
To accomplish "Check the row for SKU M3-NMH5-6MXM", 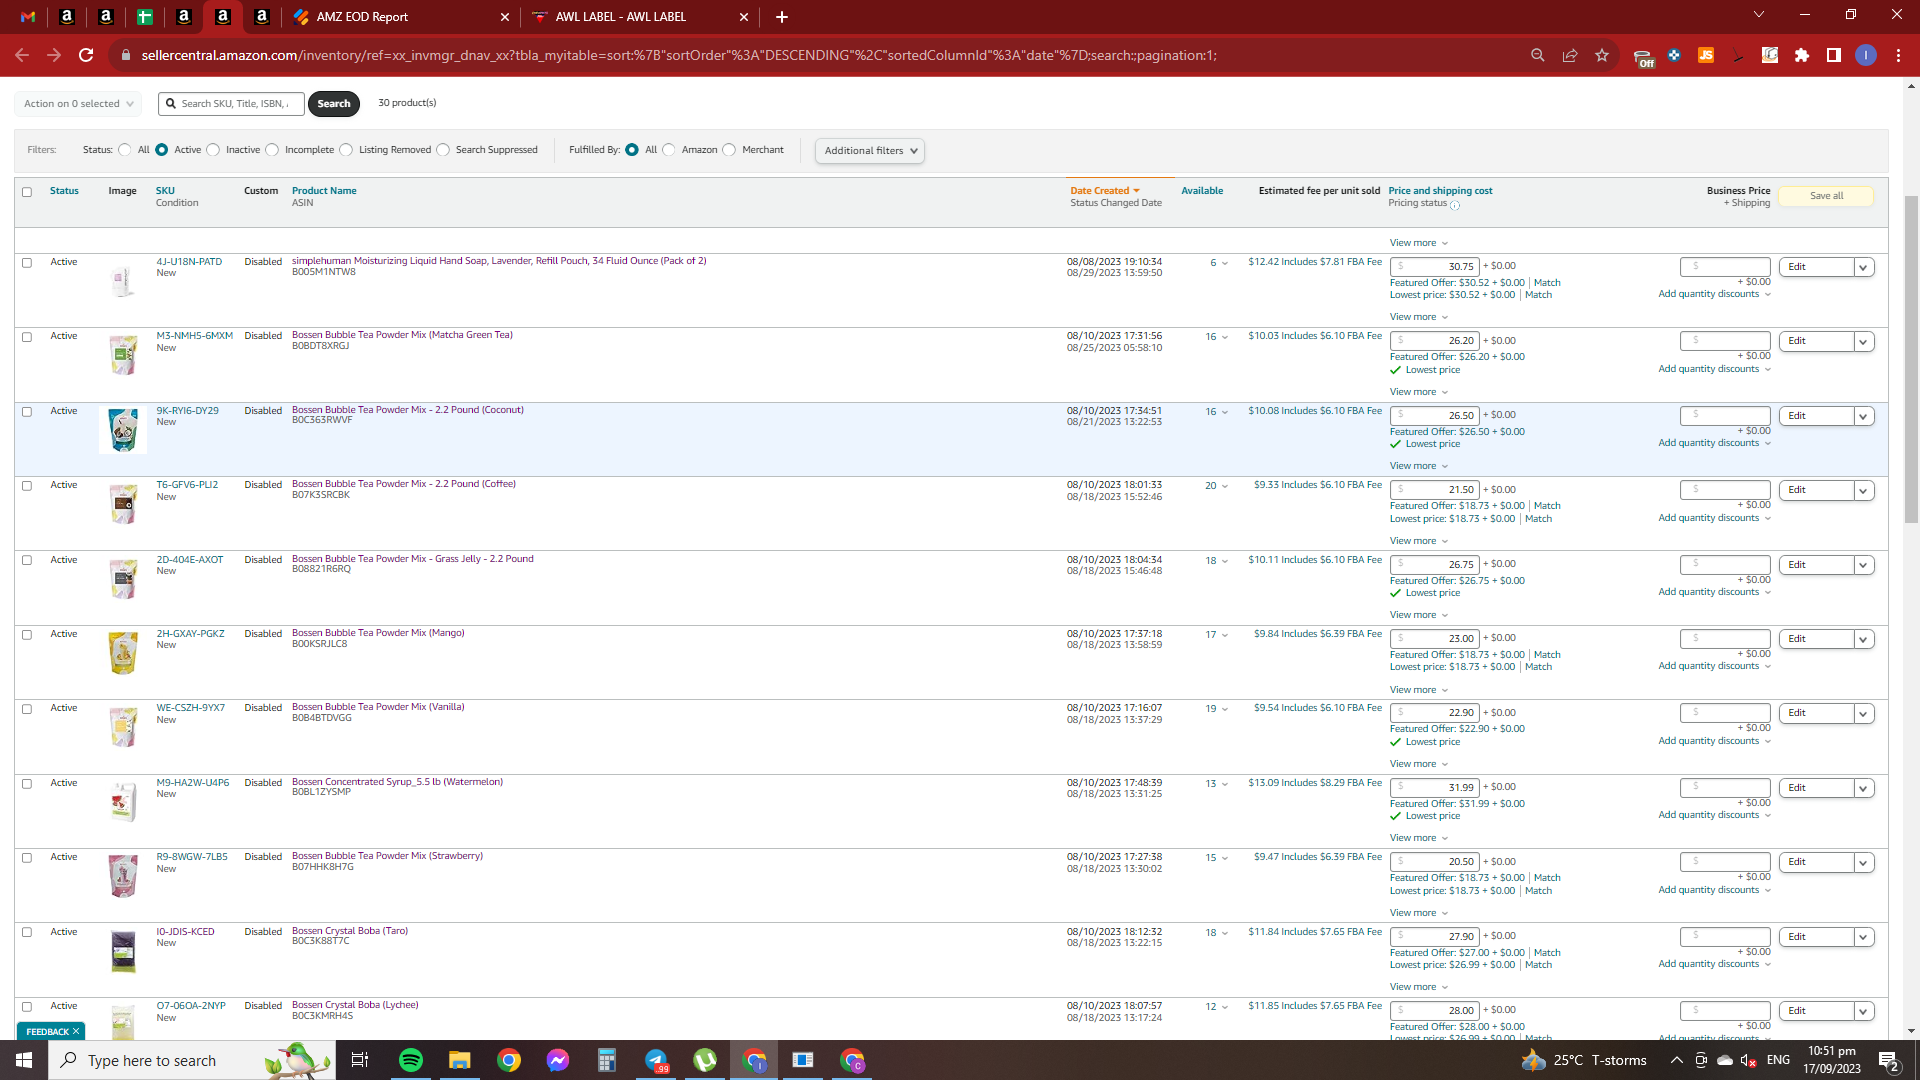I will pyautogui.click(x=27, y=337).
